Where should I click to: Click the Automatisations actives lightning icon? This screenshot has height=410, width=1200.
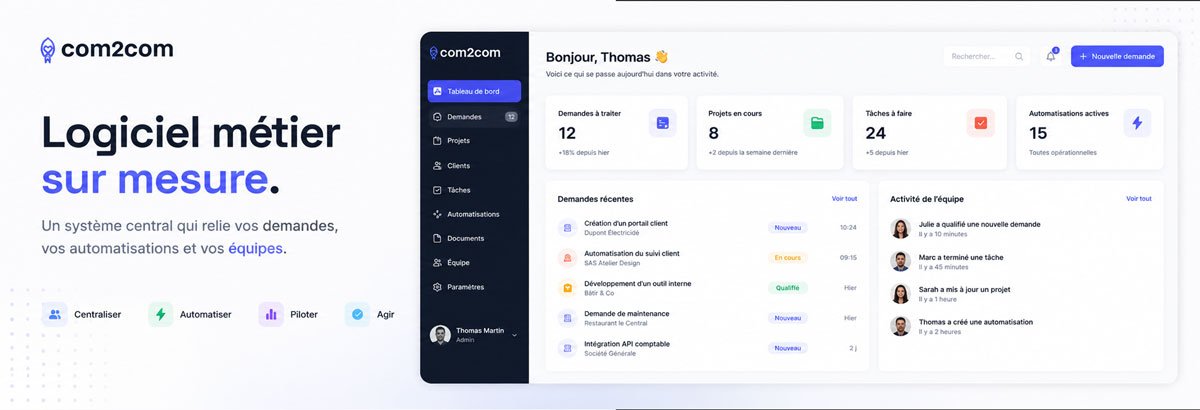pyautogui.click(x=1137, y=123)
